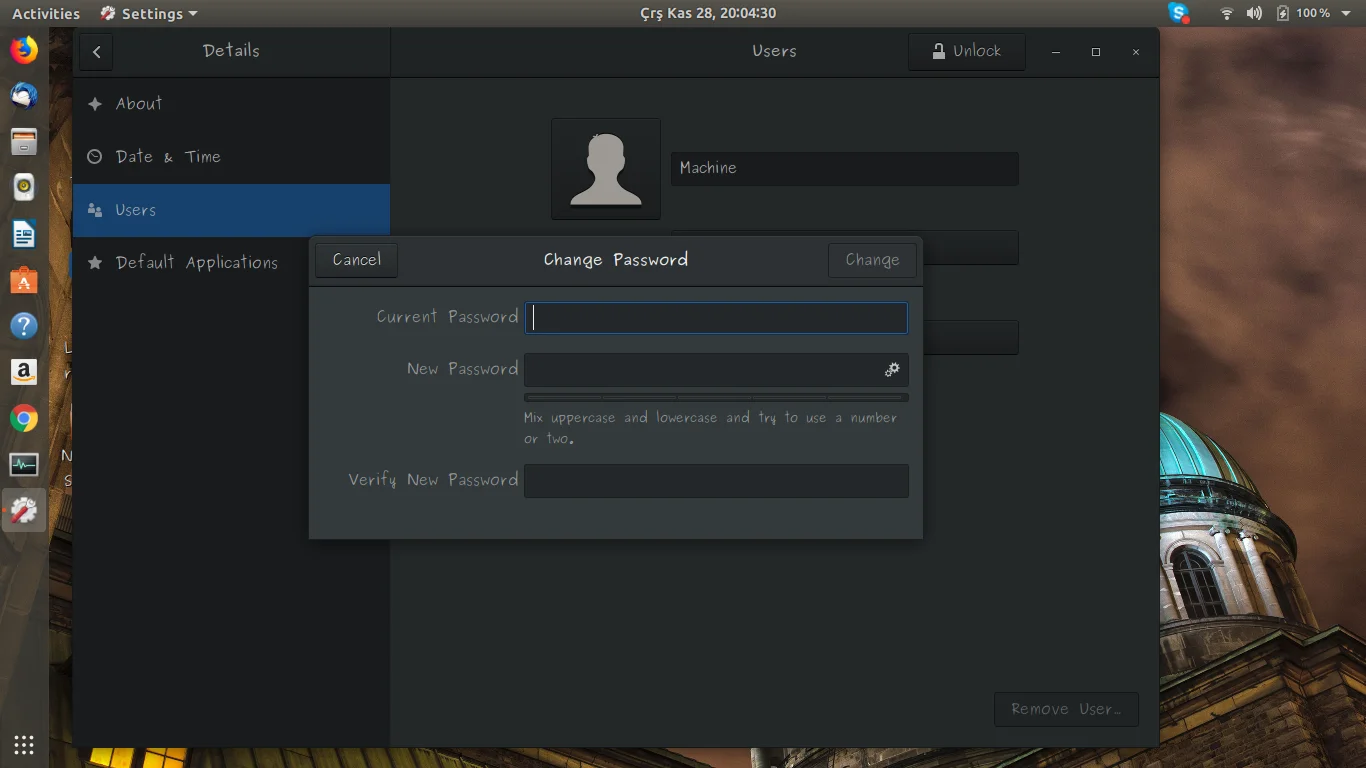The width and height of the screenshot is (1366, 768).
Task: Open the Settings app menu dropdown
Action: tap(149, 13)
